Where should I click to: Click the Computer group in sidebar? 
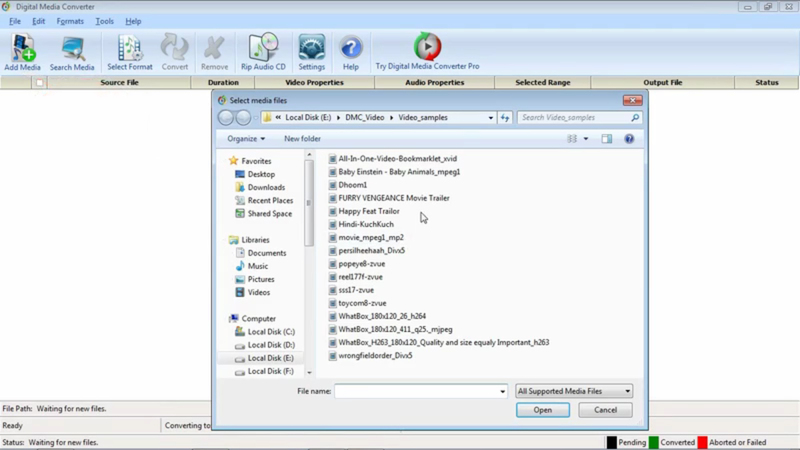pyautogui.click(x=252, y=319)
